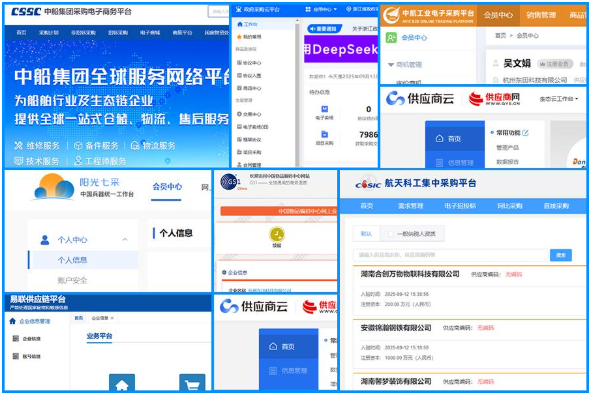Close the 企业信息 tab in 易联供应链平台
This screenshot has height=396, width=592.
[x=112, y=318]
